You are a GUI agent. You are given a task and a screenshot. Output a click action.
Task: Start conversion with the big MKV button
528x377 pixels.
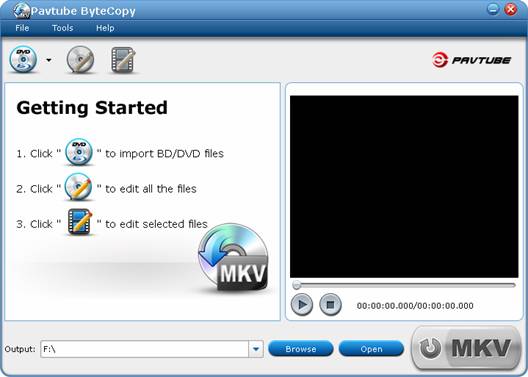[467, 348]
